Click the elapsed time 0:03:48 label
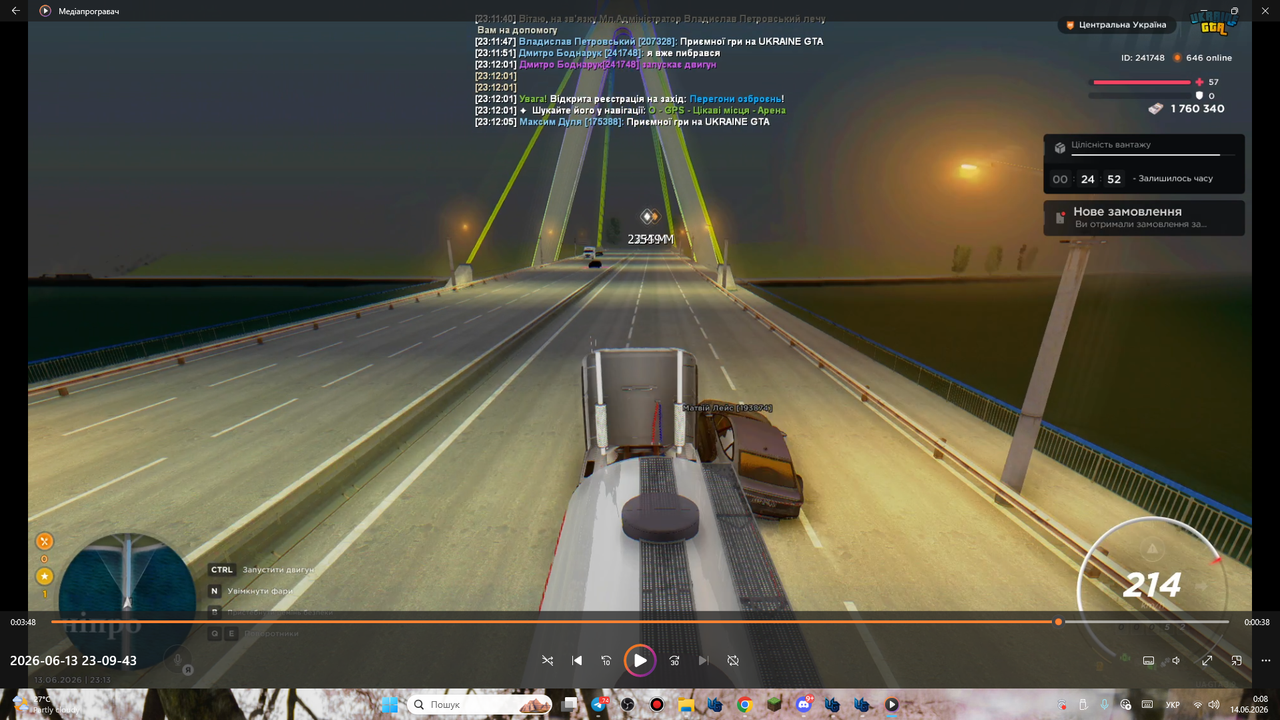The width and height of the screenshot is (1280, 720). pyautogui.click(x=23, y=622)
